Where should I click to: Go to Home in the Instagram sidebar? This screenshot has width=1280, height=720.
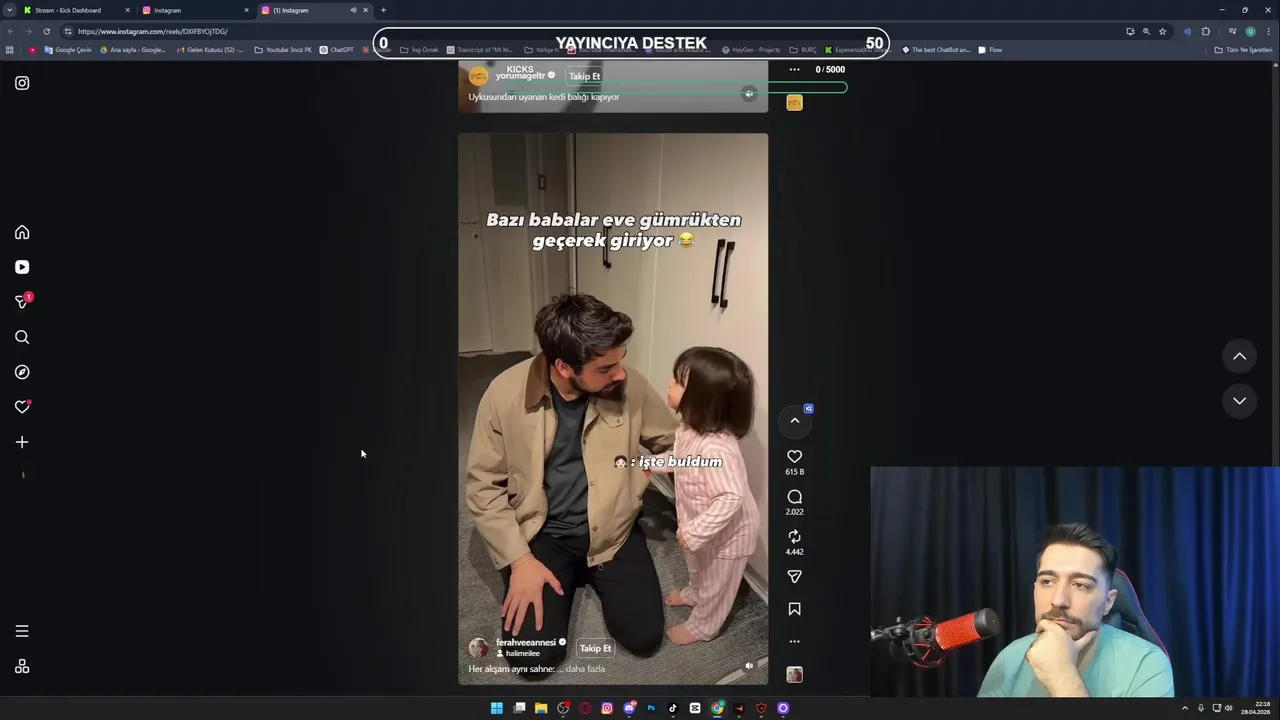pyautogui.click(x=22, y=232)
